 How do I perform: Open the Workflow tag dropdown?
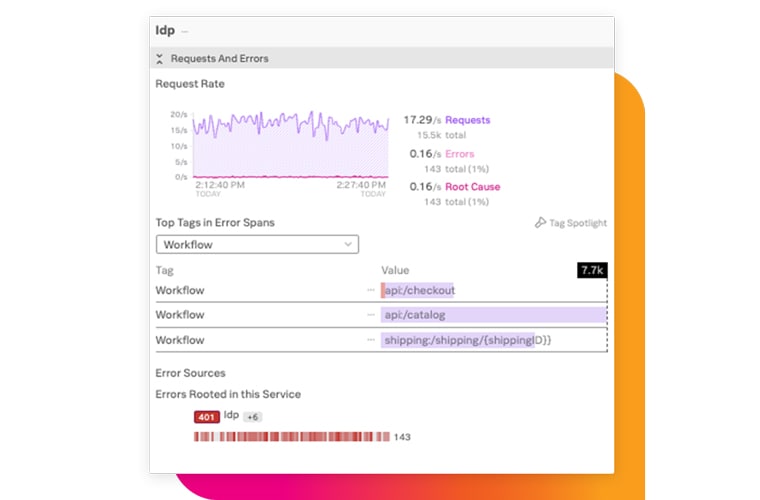coord(257,244)
